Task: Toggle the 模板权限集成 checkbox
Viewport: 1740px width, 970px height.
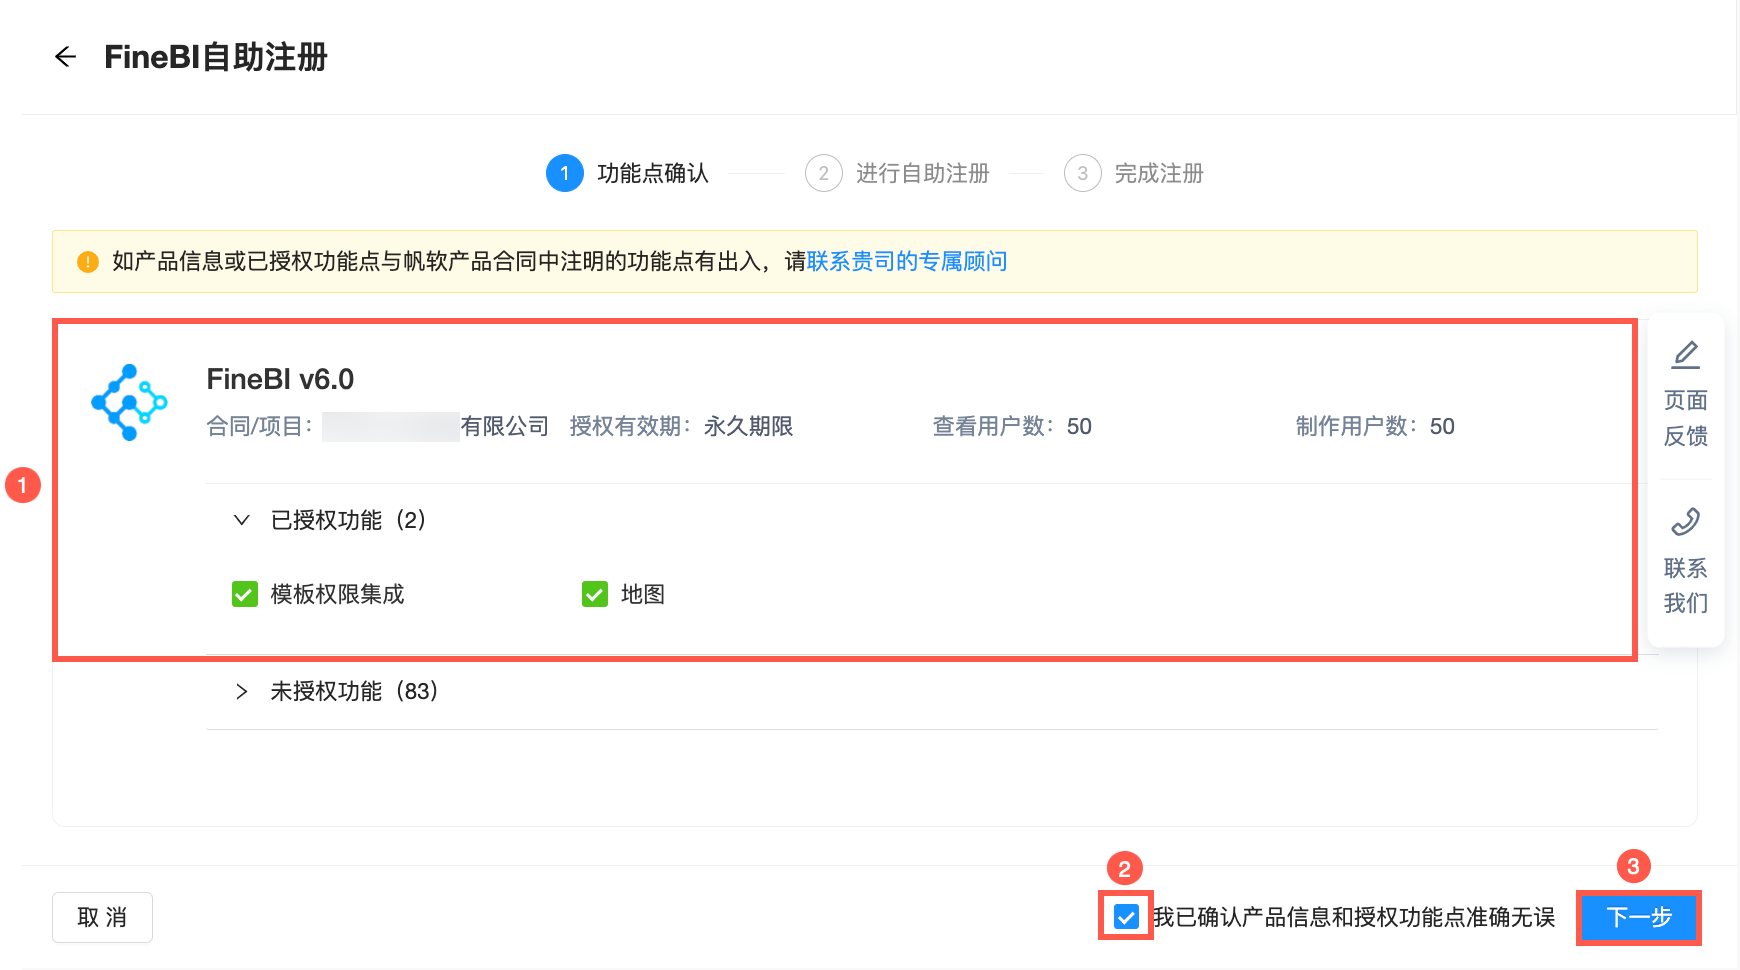Action: [x=245, y=595]
